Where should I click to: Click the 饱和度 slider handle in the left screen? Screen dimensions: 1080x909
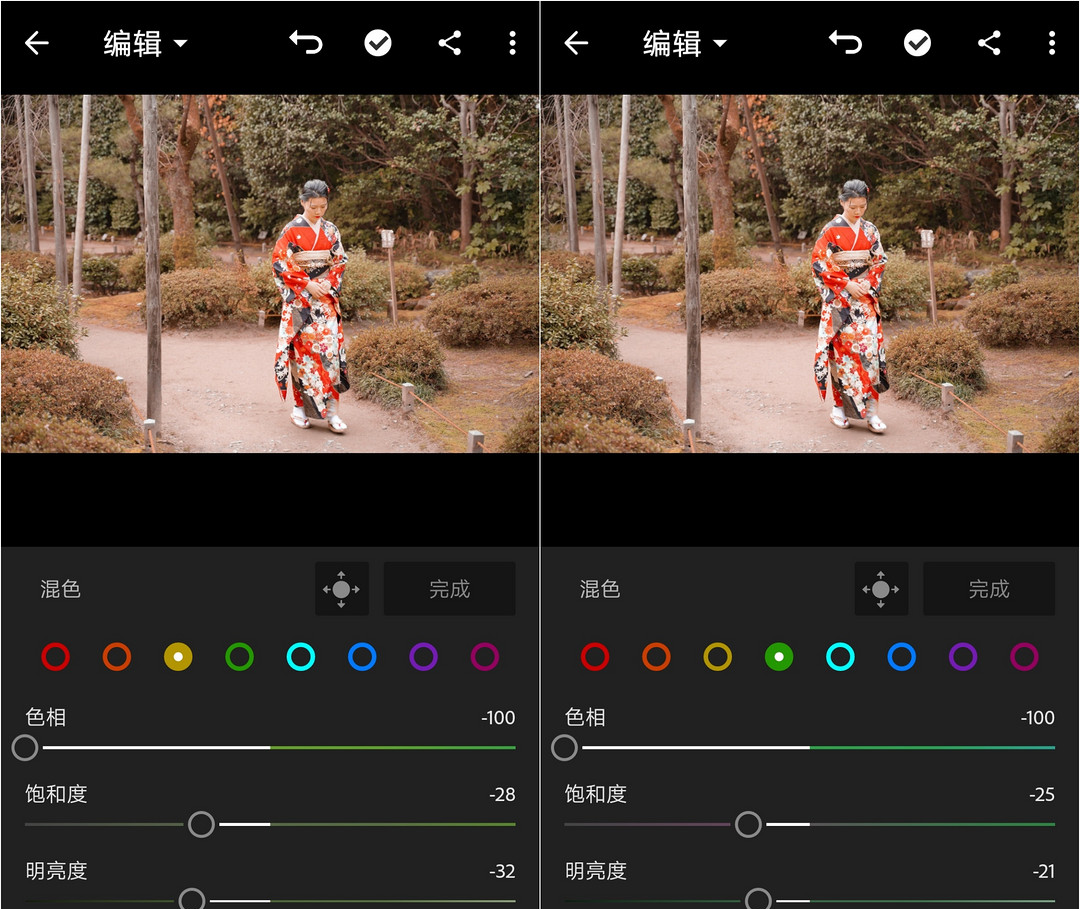click(x=202, y=824)
